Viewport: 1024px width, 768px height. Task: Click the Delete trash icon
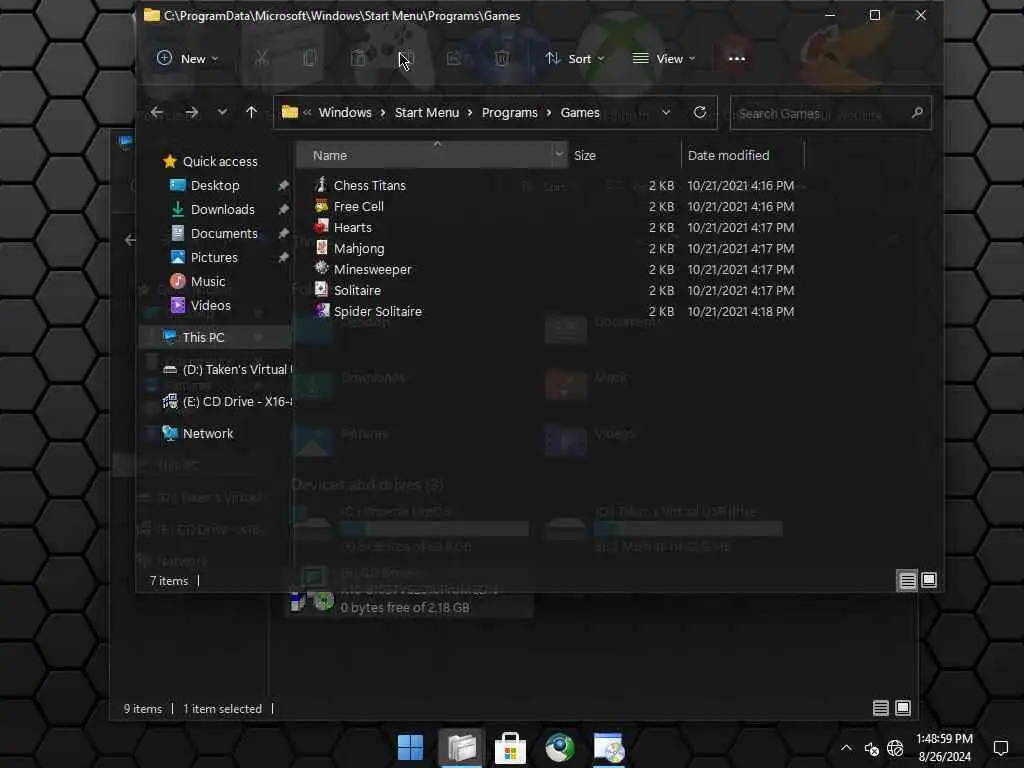click(502, 59)
